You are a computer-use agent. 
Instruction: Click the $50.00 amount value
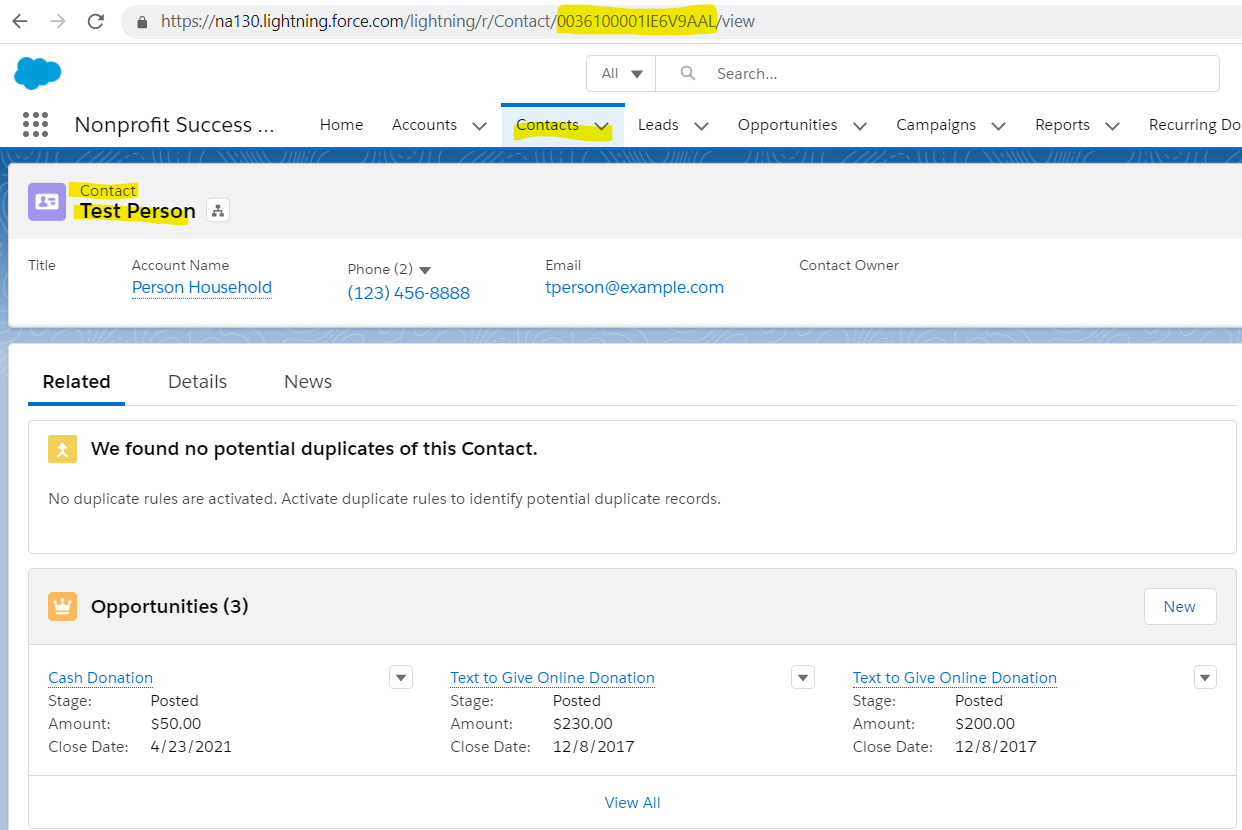pos(176,724)
